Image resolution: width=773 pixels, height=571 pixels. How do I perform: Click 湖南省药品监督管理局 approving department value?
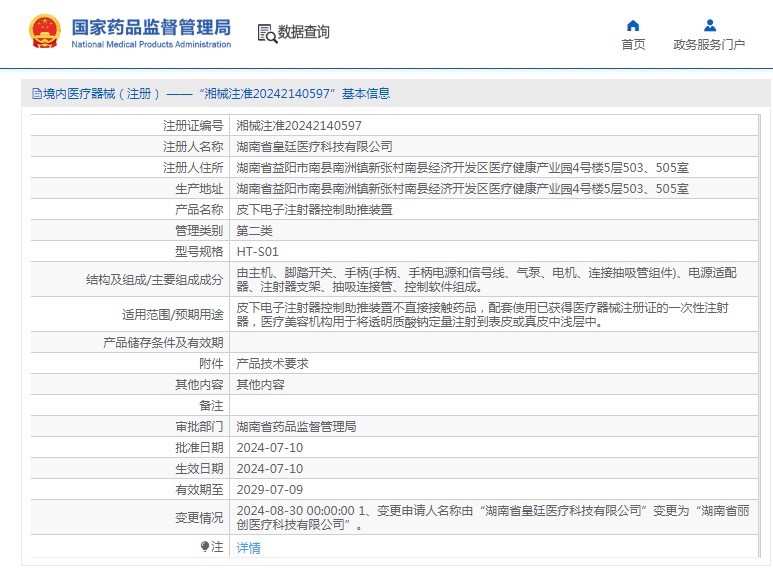coord(296,427)
